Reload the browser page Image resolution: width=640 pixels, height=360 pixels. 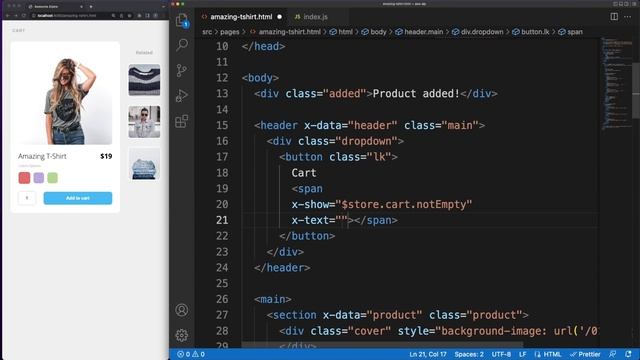(24, 16)
